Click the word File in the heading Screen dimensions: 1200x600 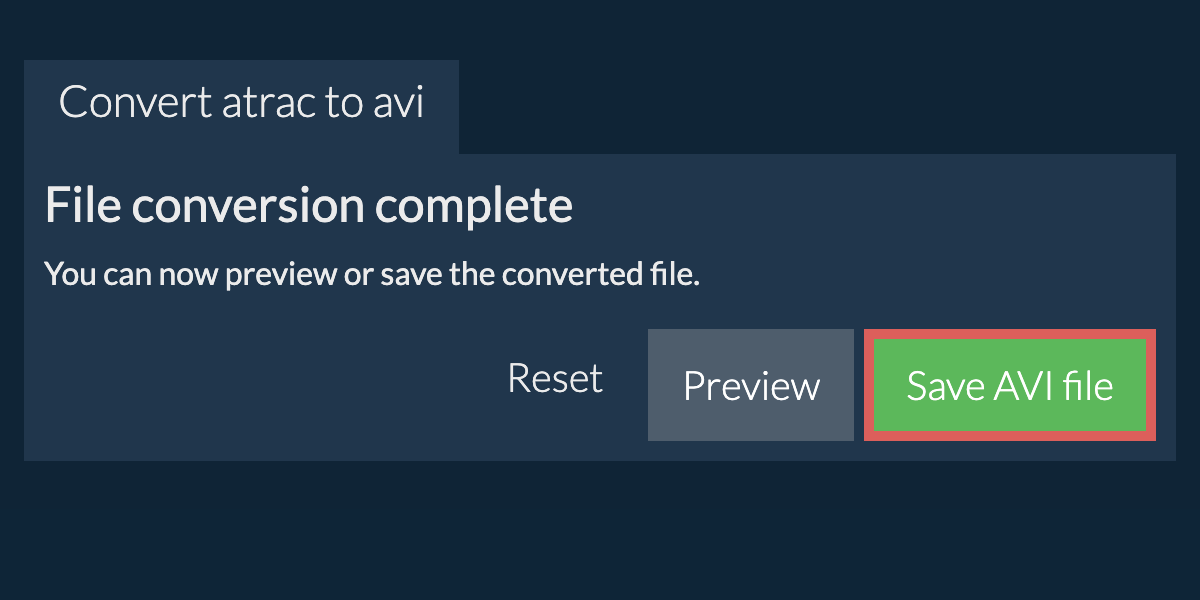82,207
